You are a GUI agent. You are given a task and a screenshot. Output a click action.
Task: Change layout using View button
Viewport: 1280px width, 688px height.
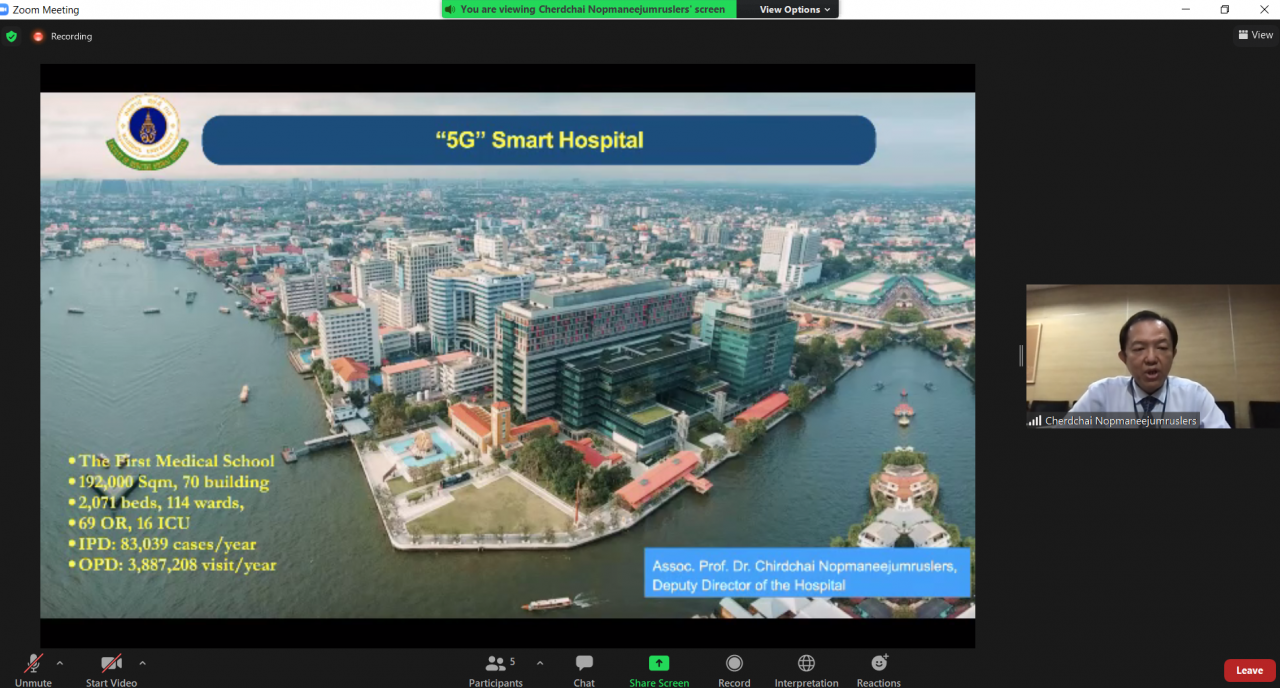pyautogui.click(x=1256, y=35)
